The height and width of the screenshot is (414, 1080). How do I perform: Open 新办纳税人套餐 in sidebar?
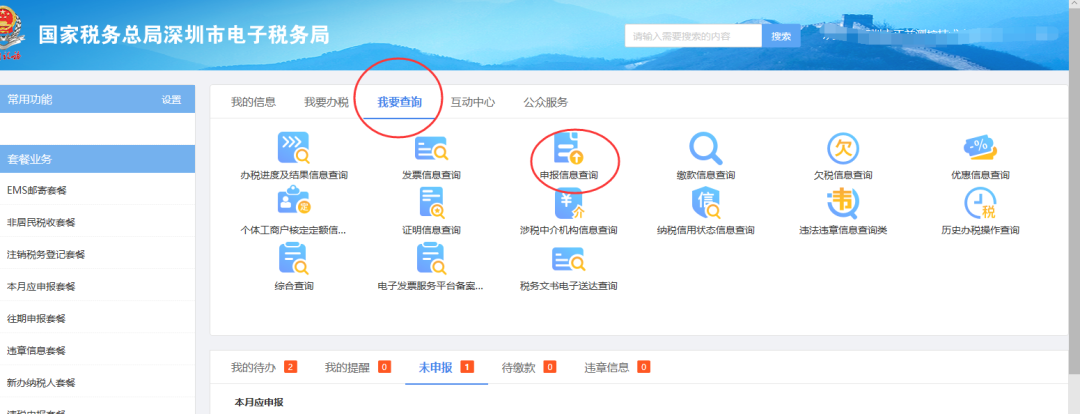coord(97,382)
